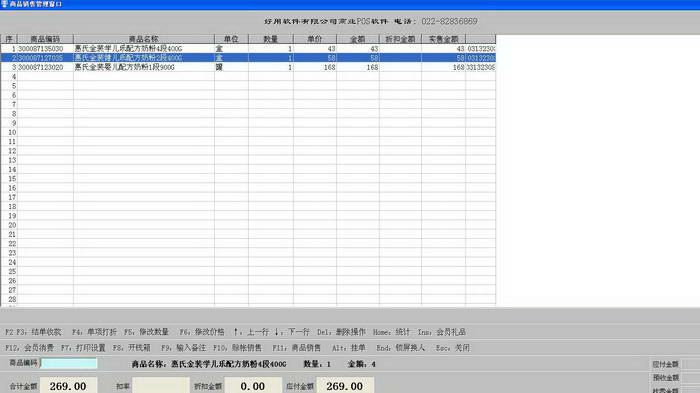Click the product name in highlighted row 2
Viewport: 700px width, 393px height.
tap(128, 58)
